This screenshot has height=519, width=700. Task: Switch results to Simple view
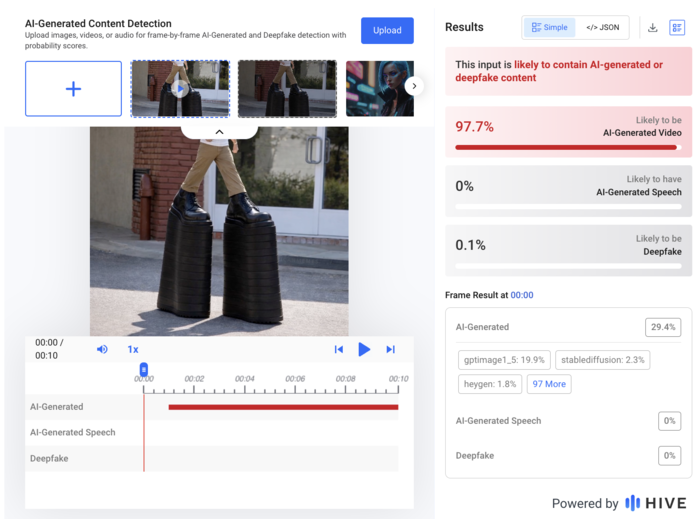coord(550,27)
